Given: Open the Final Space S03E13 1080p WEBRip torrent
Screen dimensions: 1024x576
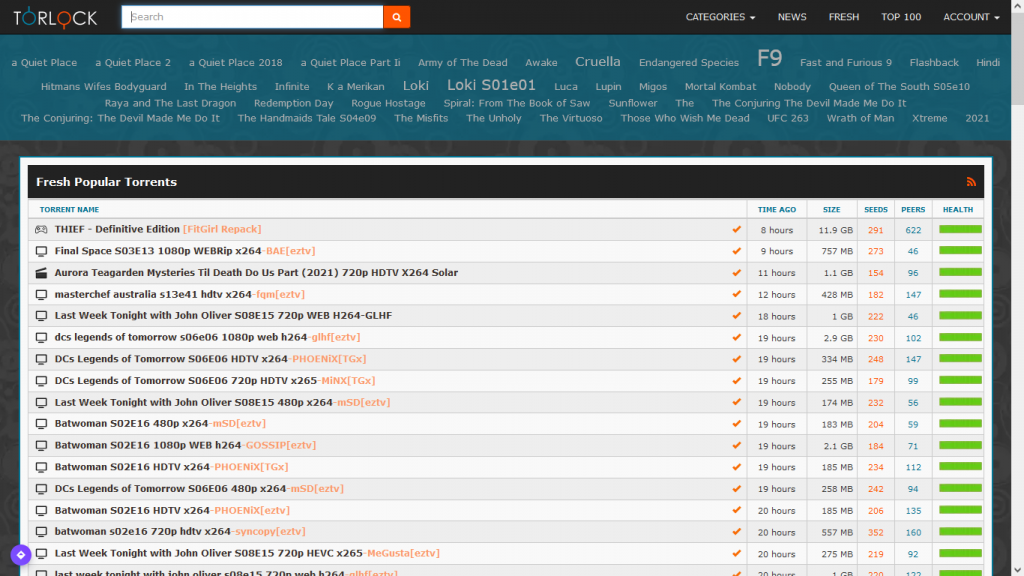Looking at the screenshot, I should 185,251.
